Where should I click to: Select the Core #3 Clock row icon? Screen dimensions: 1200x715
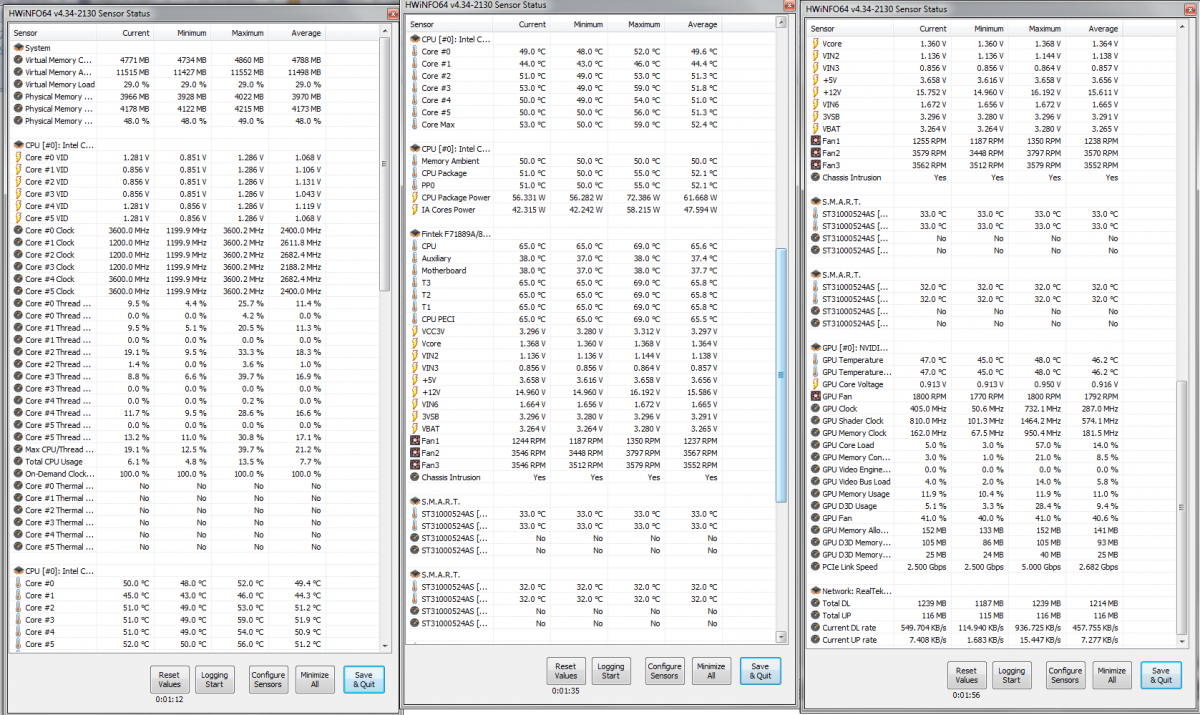(x=17, y=267)
